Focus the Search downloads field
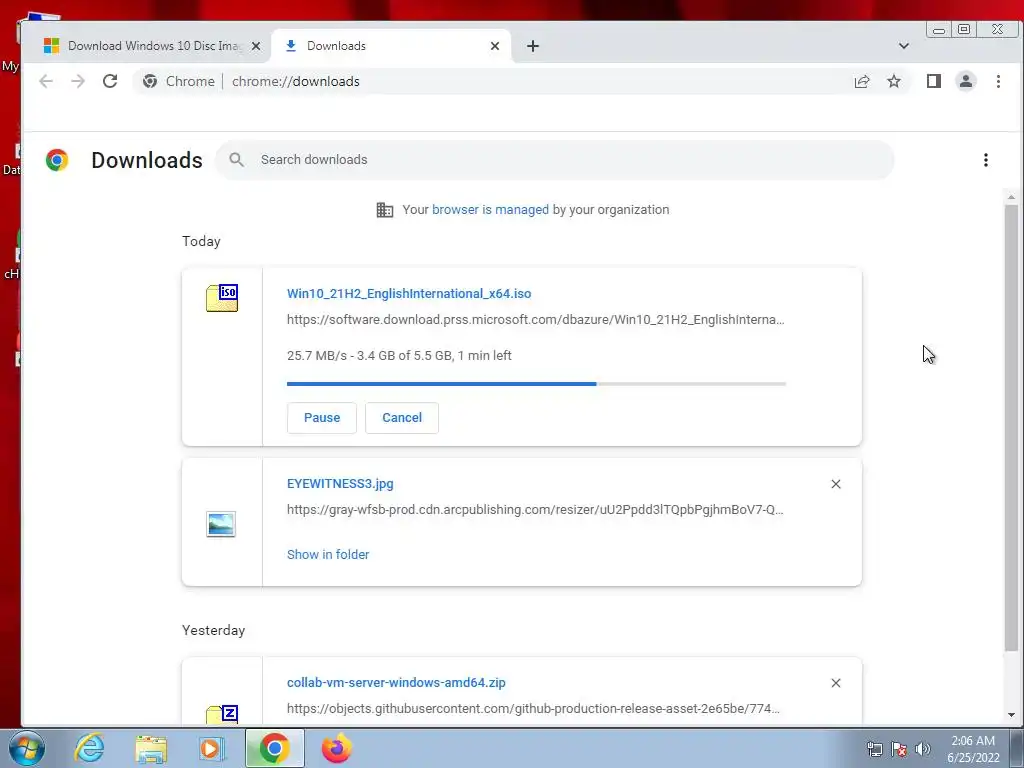This screenshot has width=1024, height=768. (554, 160)
